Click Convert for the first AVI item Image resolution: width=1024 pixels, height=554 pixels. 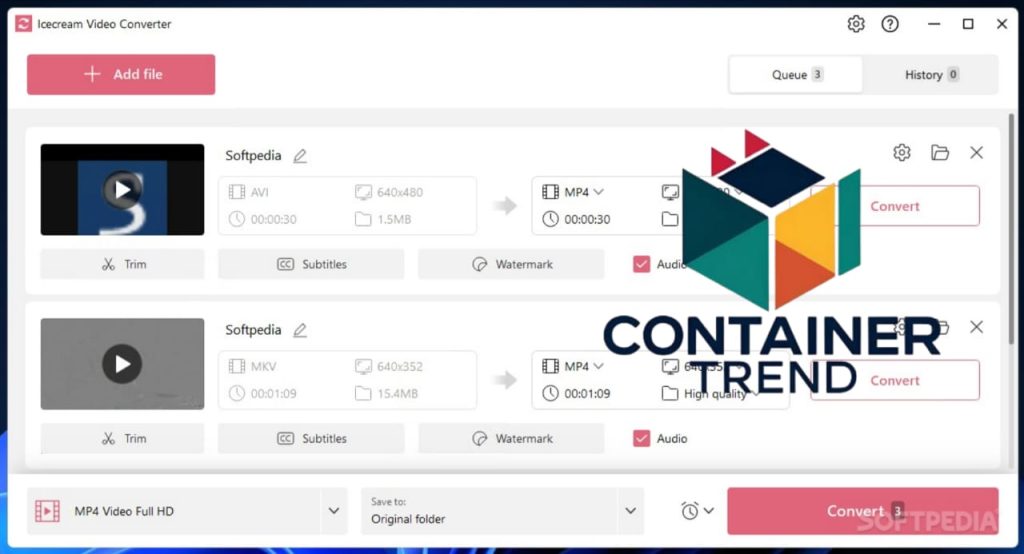895,206
